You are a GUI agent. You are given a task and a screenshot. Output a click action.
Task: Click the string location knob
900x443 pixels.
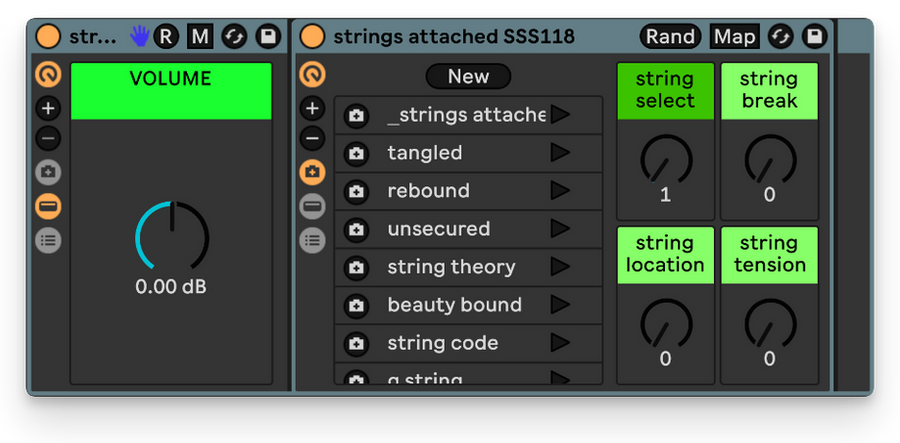pyautogui.click(x=666, y=324)
